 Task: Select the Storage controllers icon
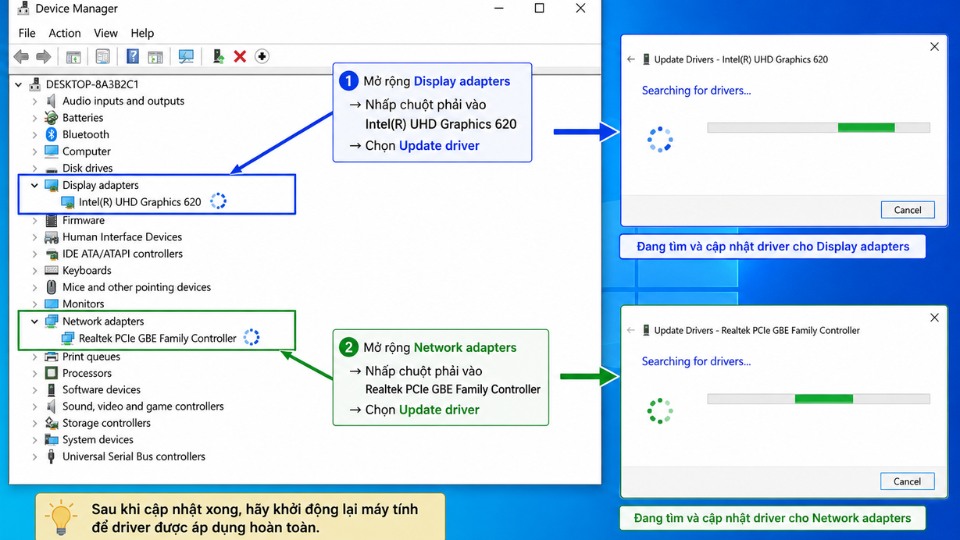click(x=51, y=422)
